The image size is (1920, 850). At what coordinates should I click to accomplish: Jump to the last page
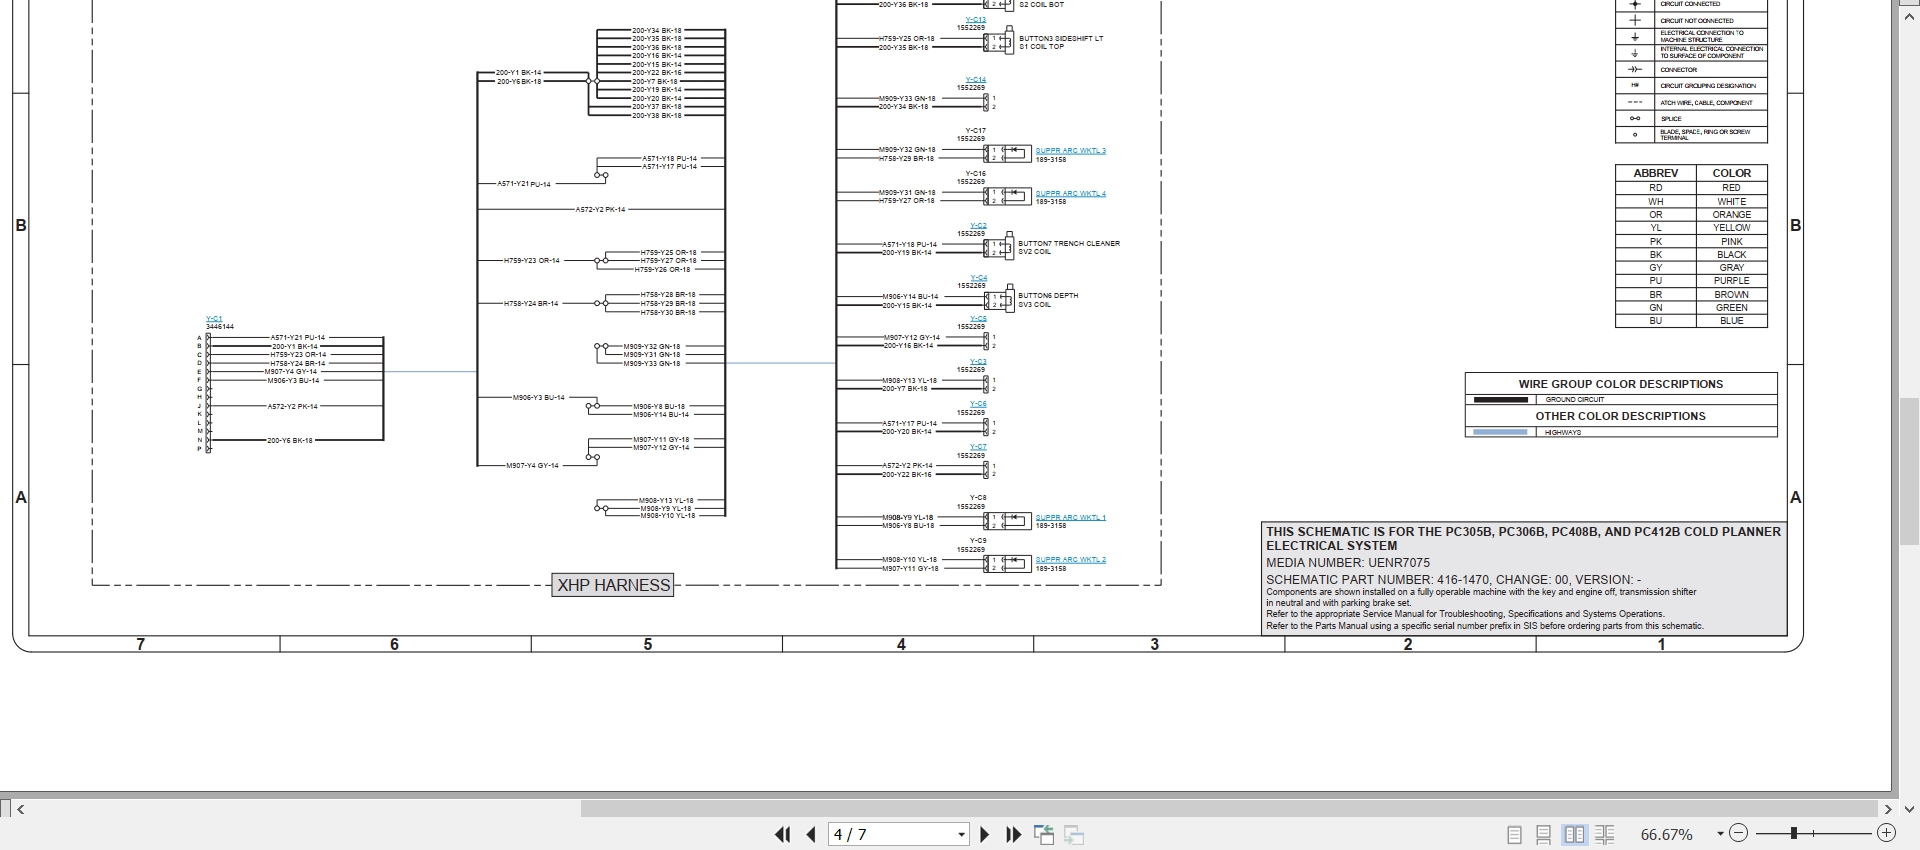[1013, 834]
